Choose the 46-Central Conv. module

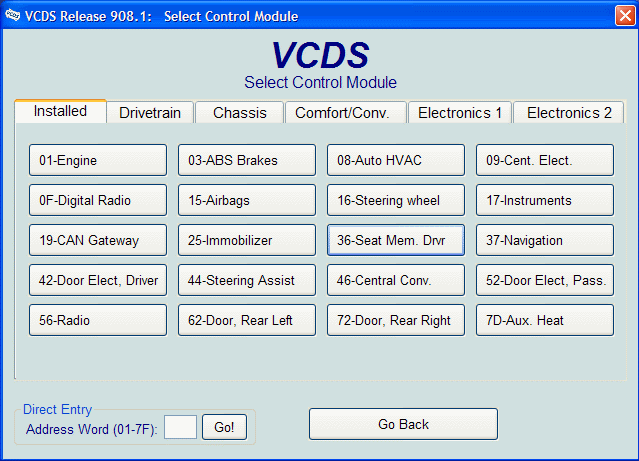click(x=396, y=280)
